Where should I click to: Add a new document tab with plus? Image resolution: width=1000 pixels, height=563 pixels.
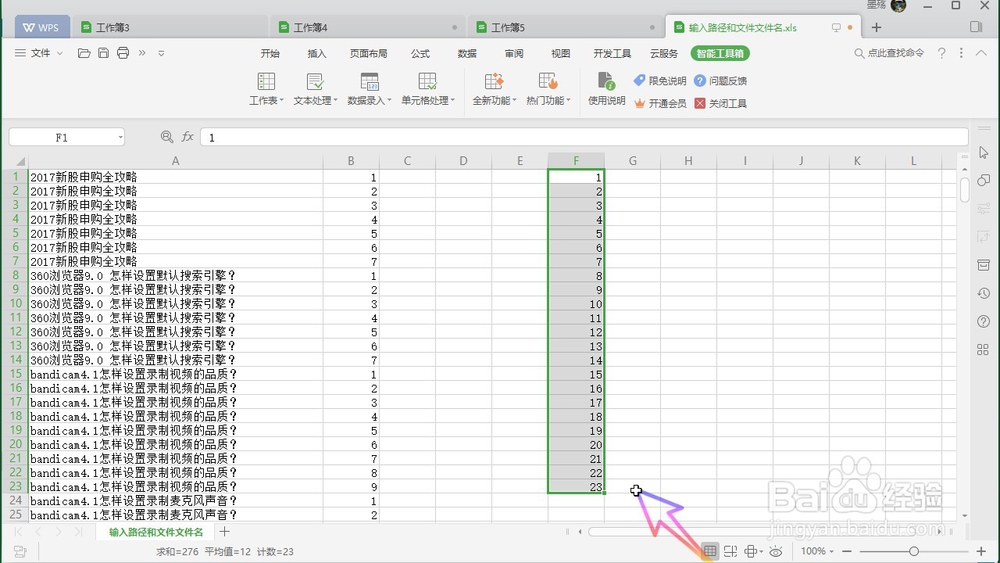(876, 27)
